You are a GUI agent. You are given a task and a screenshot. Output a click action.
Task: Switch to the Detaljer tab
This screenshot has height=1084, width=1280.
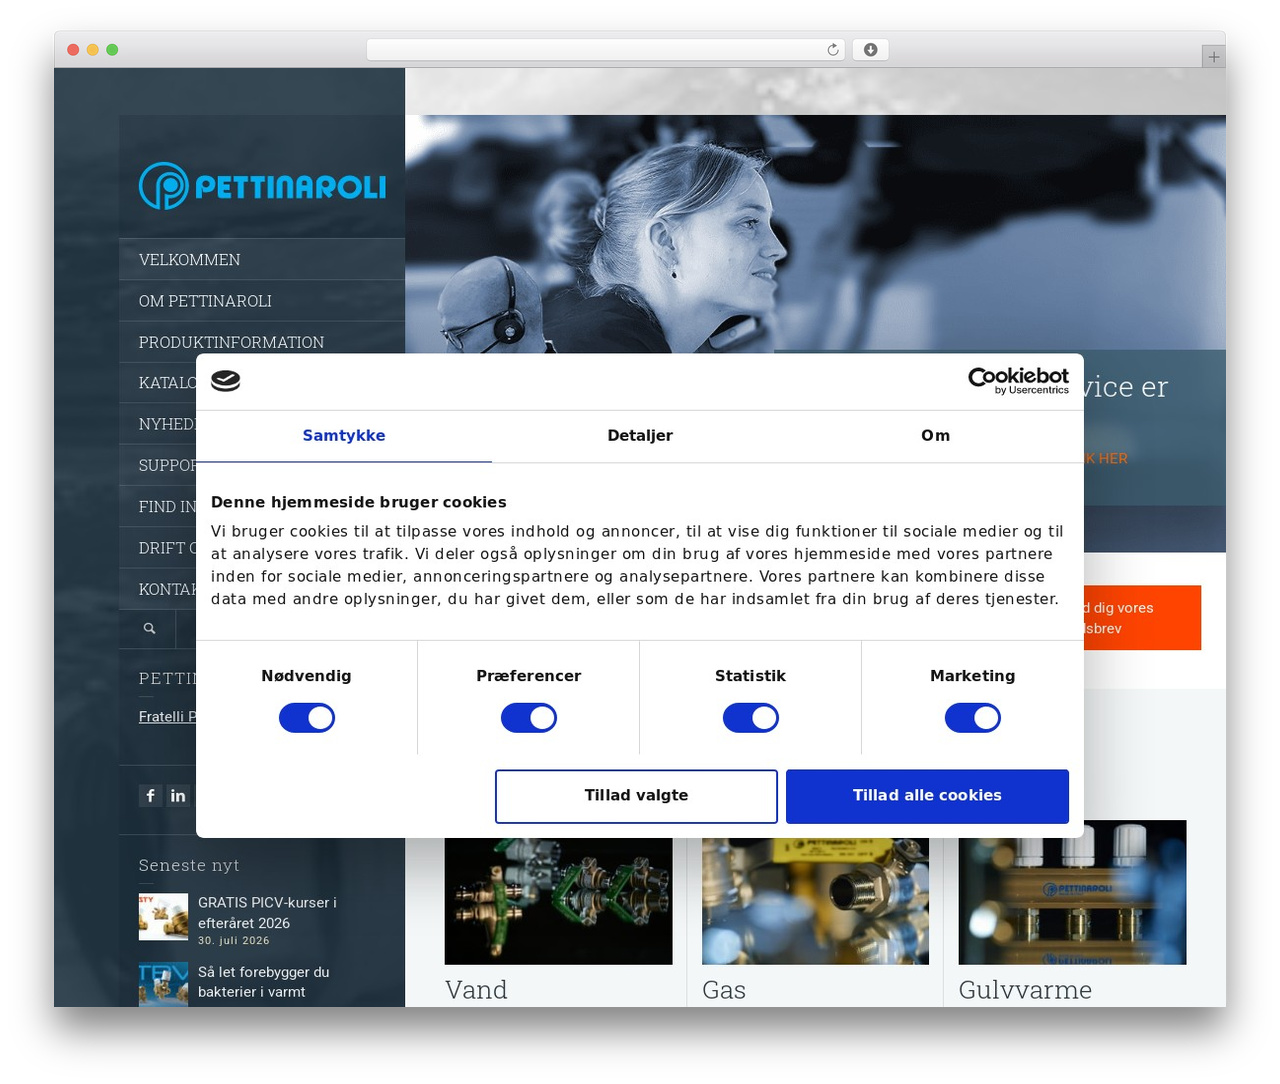click(640, 436)
